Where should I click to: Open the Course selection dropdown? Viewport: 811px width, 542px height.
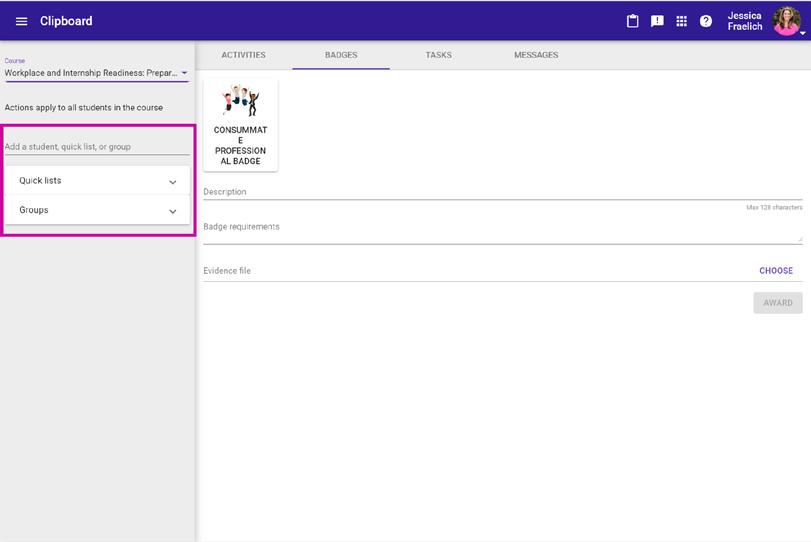click(96, 73)
